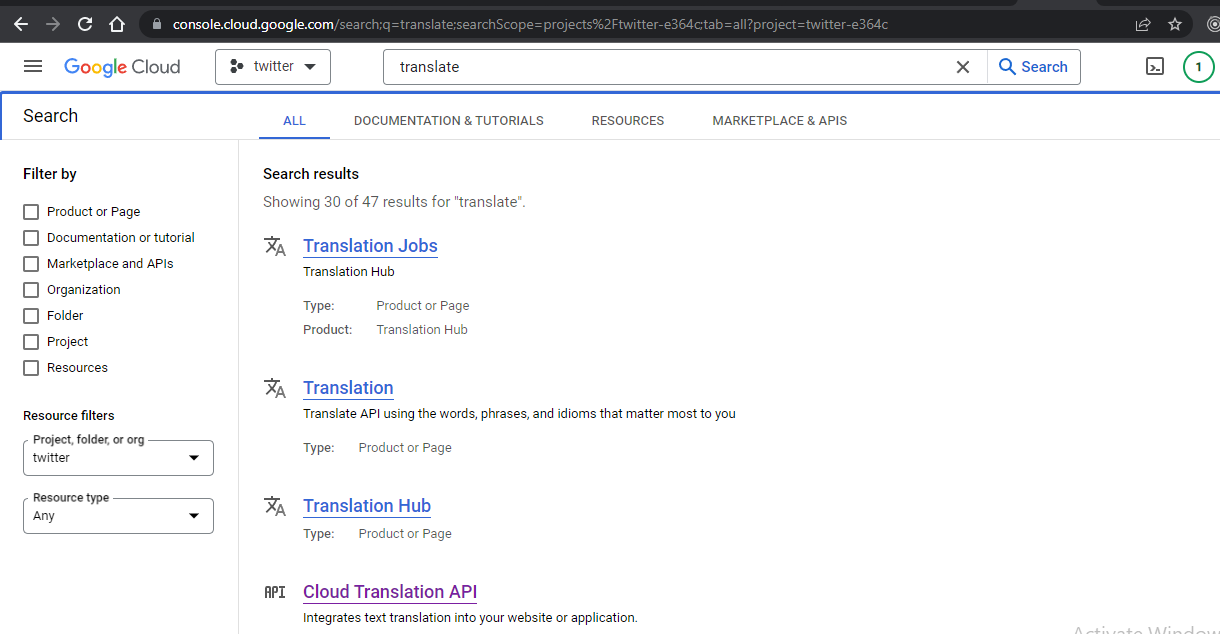Click the 'Translate API using the words' description
The height and width of the screenshot is (634, 1220).
point(519,414)
